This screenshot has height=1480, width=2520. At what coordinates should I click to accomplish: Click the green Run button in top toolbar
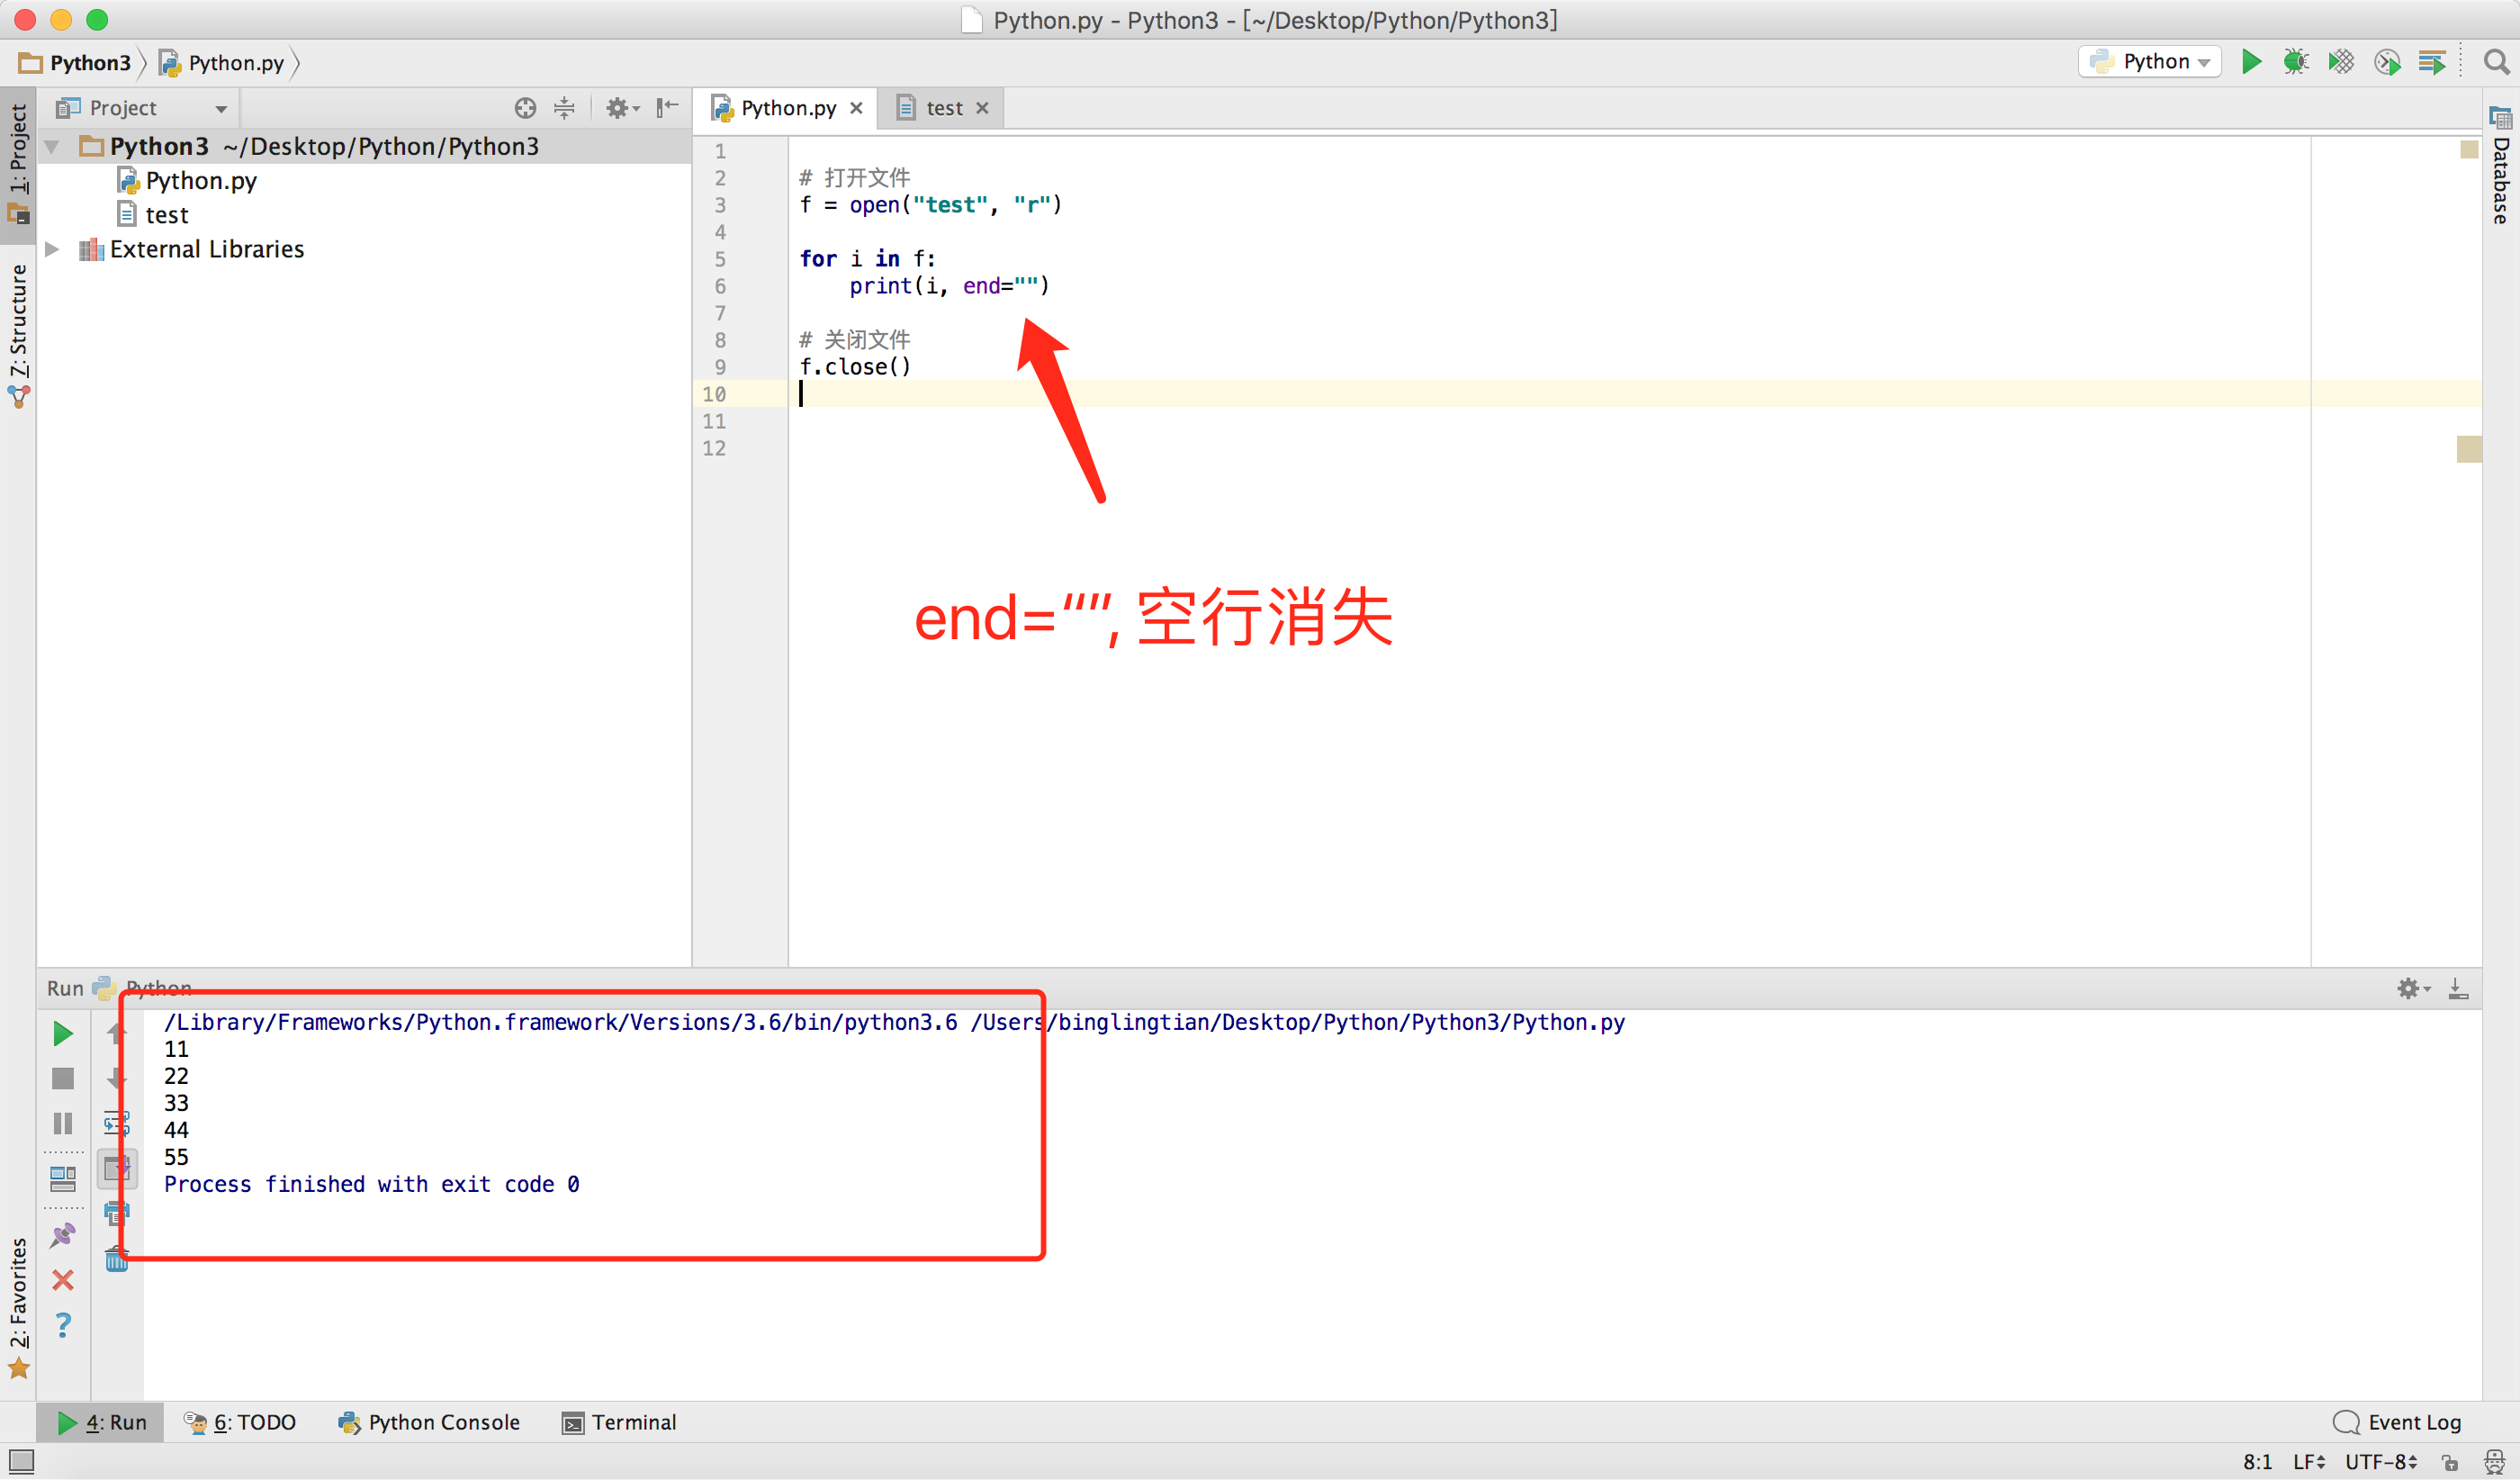pos(2251,62)
